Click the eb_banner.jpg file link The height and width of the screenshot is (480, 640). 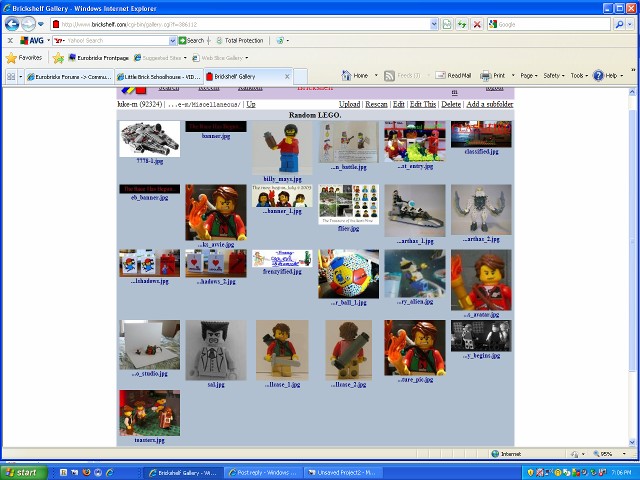(149, 198)
